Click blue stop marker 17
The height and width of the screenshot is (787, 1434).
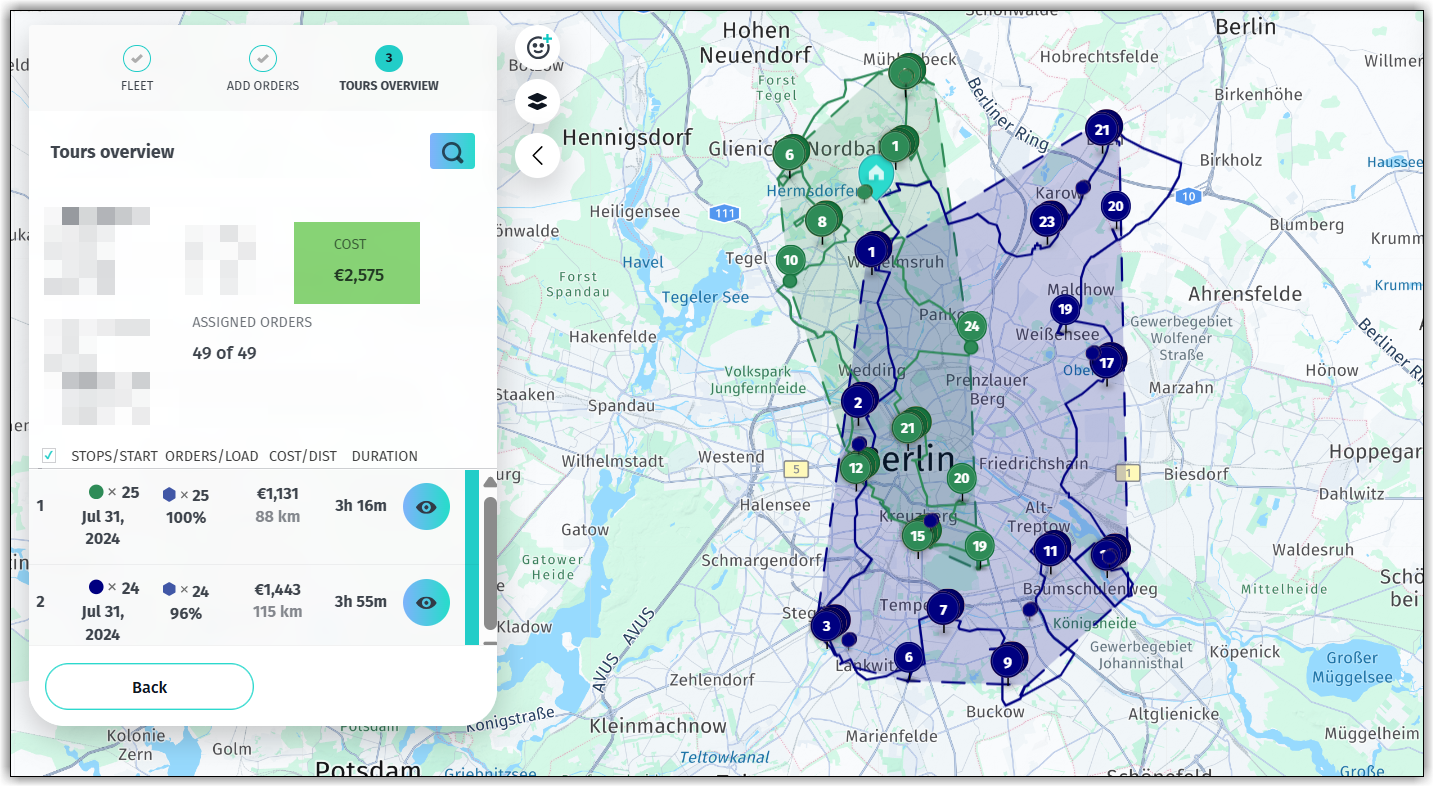(1106, 363)
